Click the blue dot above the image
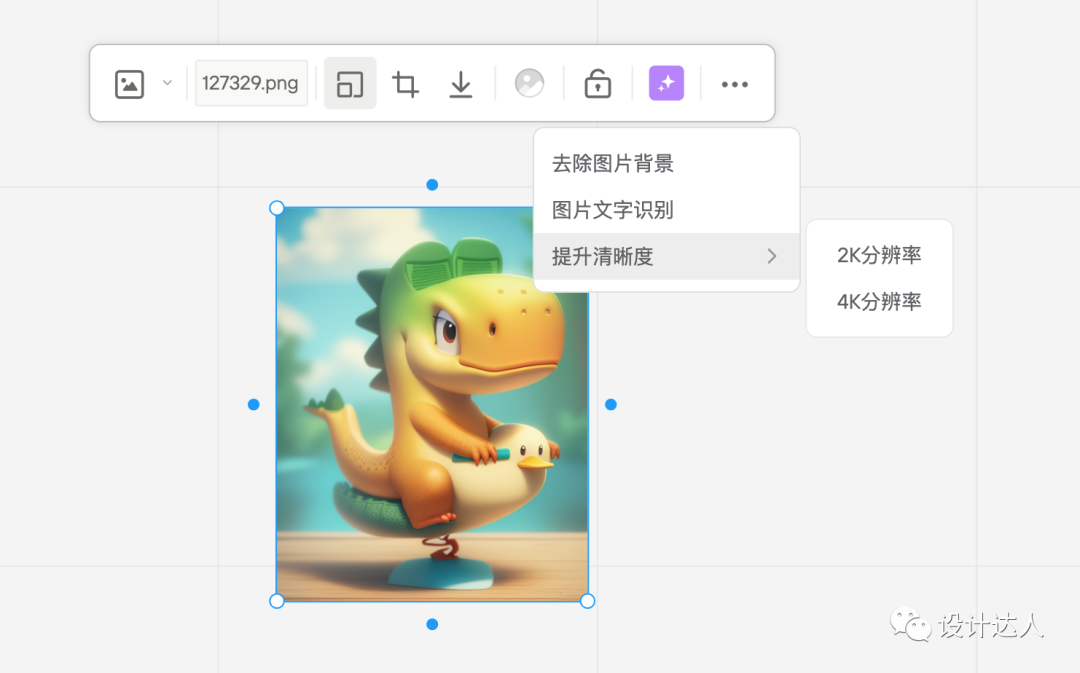Image resolution: width=1080 pixels, height=673 pixels. 432,185
